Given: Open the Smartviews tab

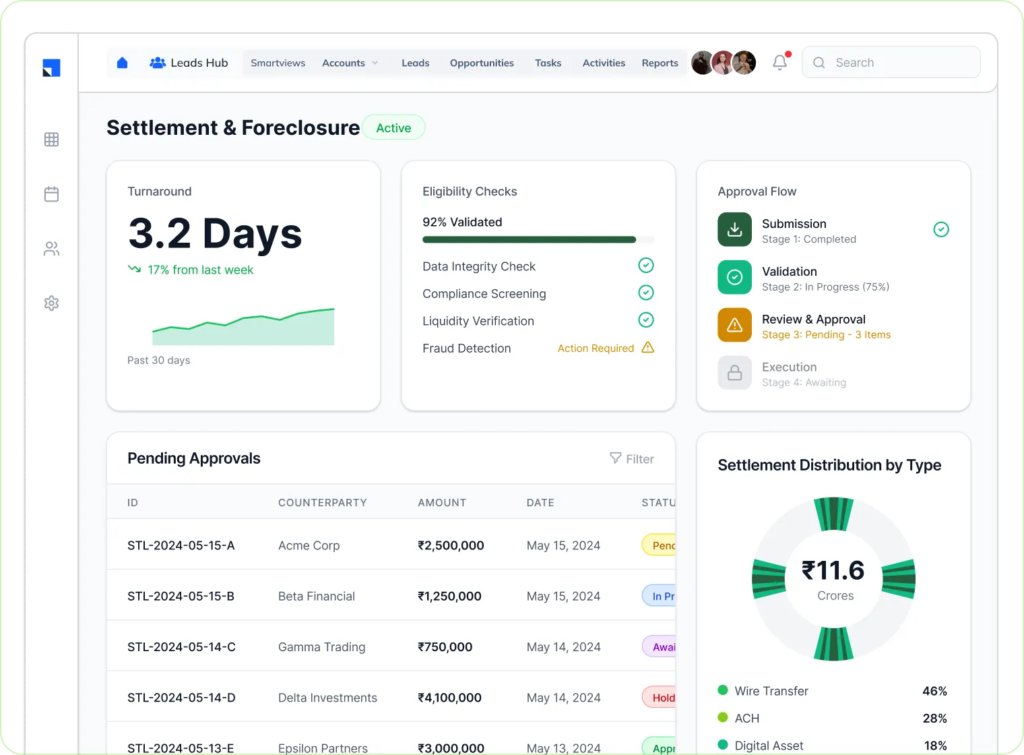Looking at the screenshot, I should 278,63.
